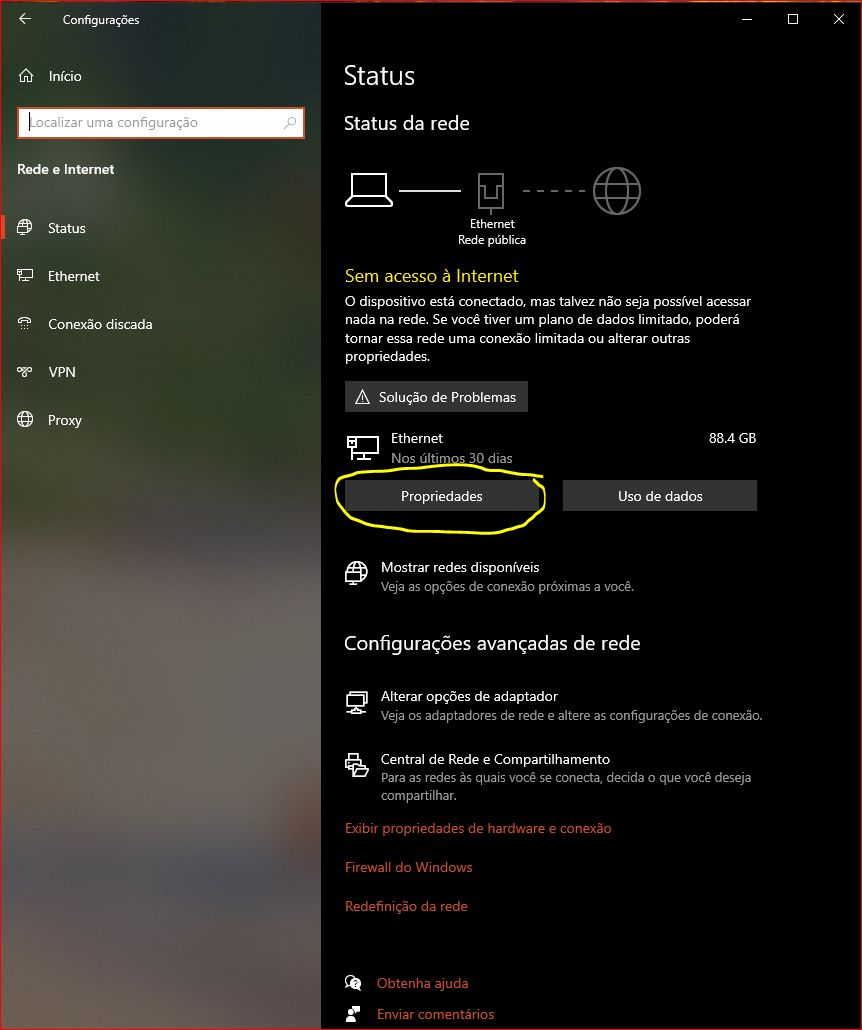Open Mostrar redes disponíveis

(x=460, y=568)
